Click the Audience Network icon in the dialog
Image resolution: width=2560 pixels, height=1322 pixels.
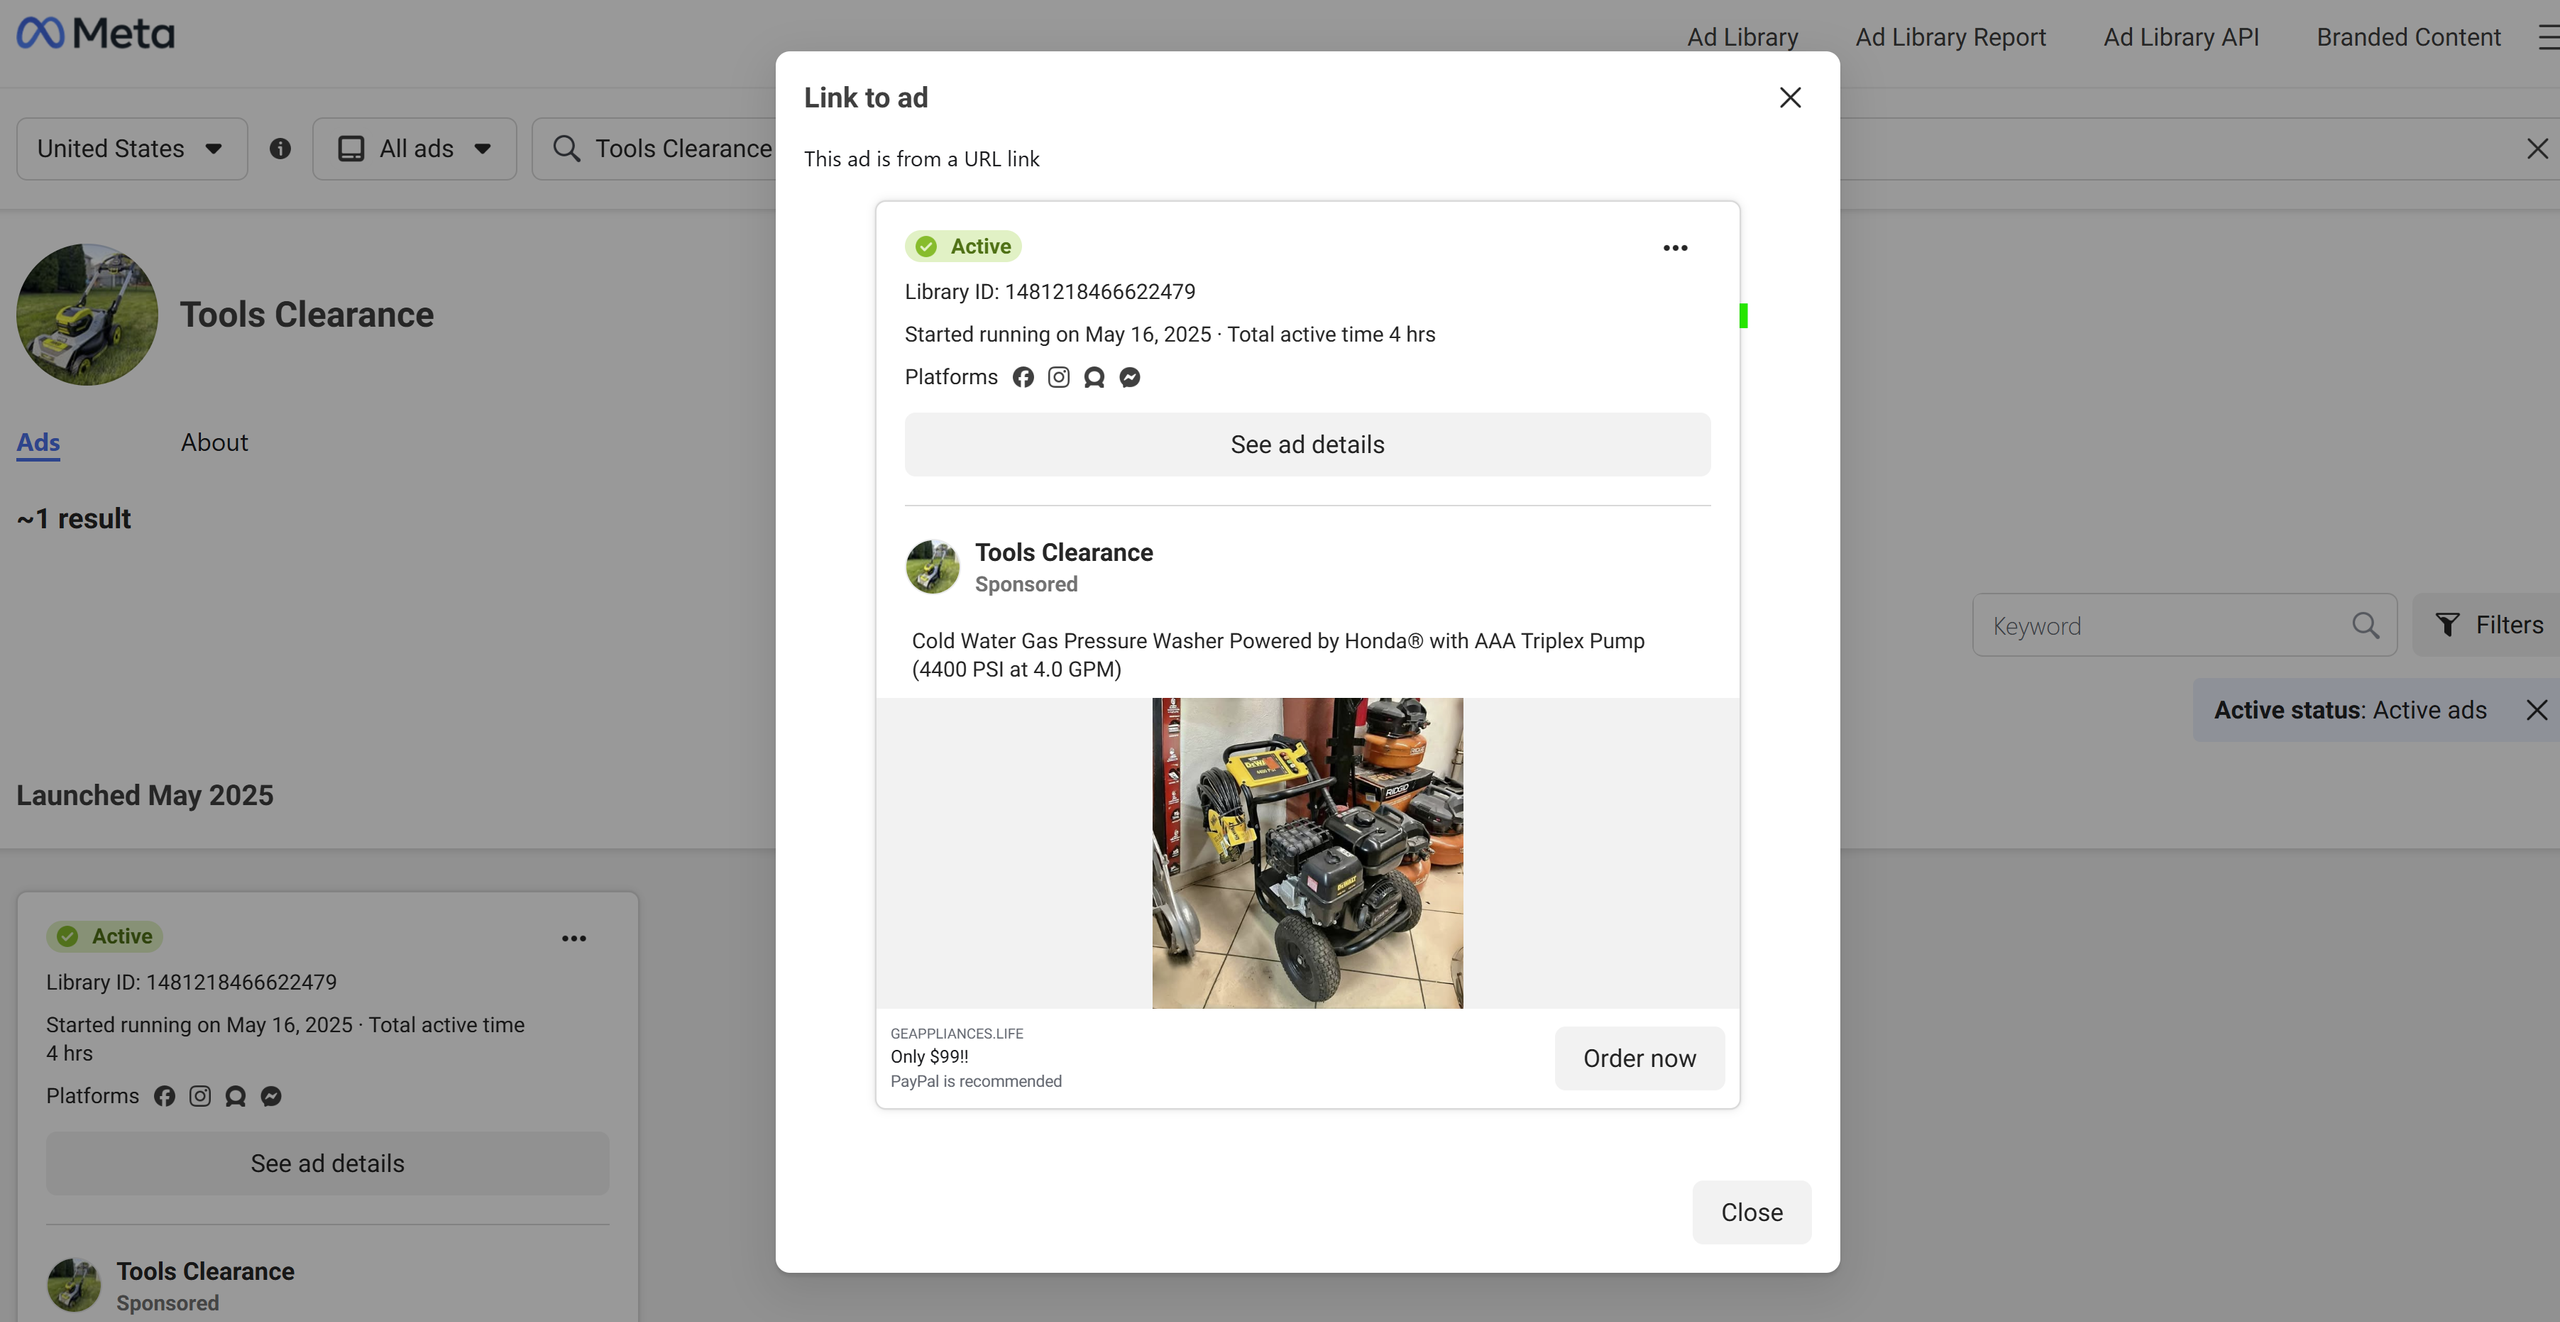click(x=1094, y=377)
